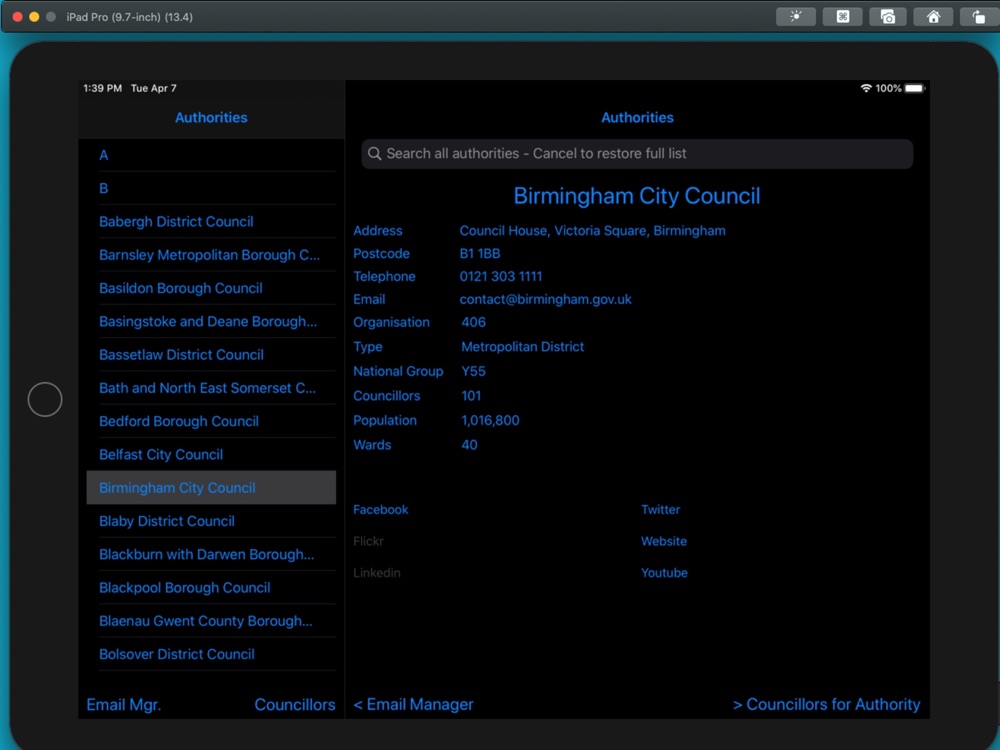Screen dimensions: 1000x750
Task: Click national group value Y55
Action: tap(473, 371)
